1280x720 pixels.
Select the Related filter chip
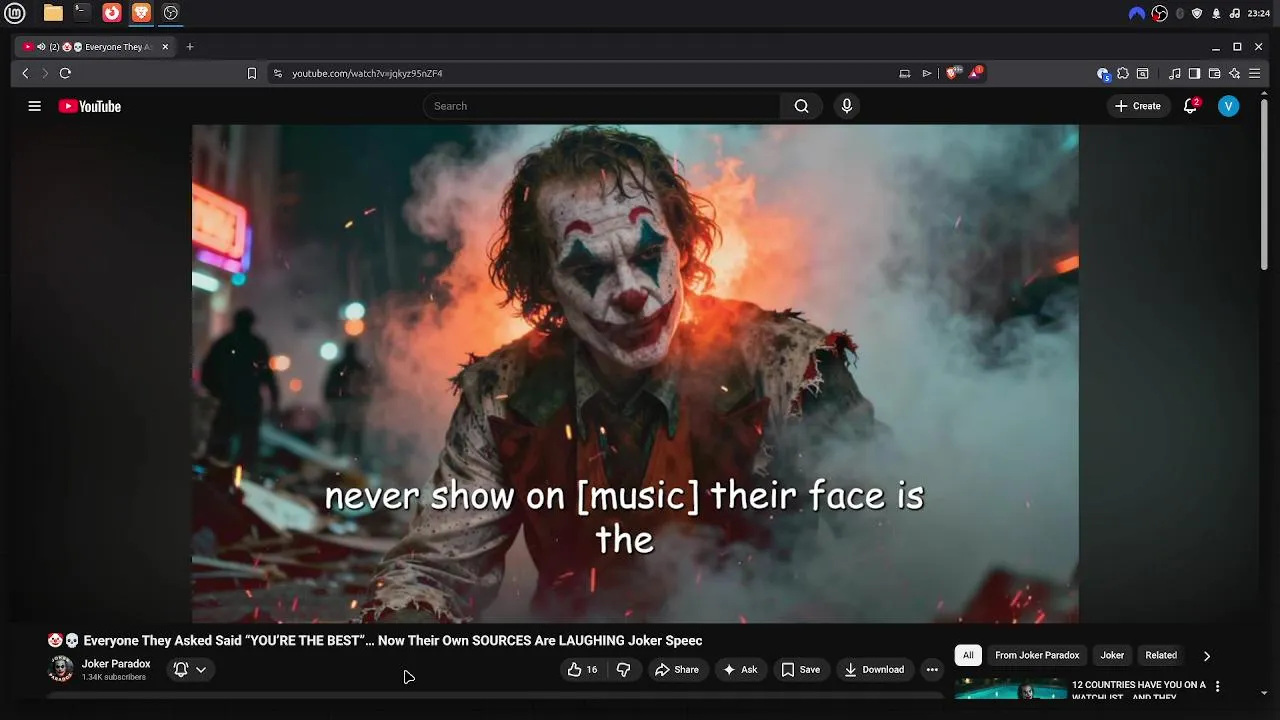(x=1161, y=655)
